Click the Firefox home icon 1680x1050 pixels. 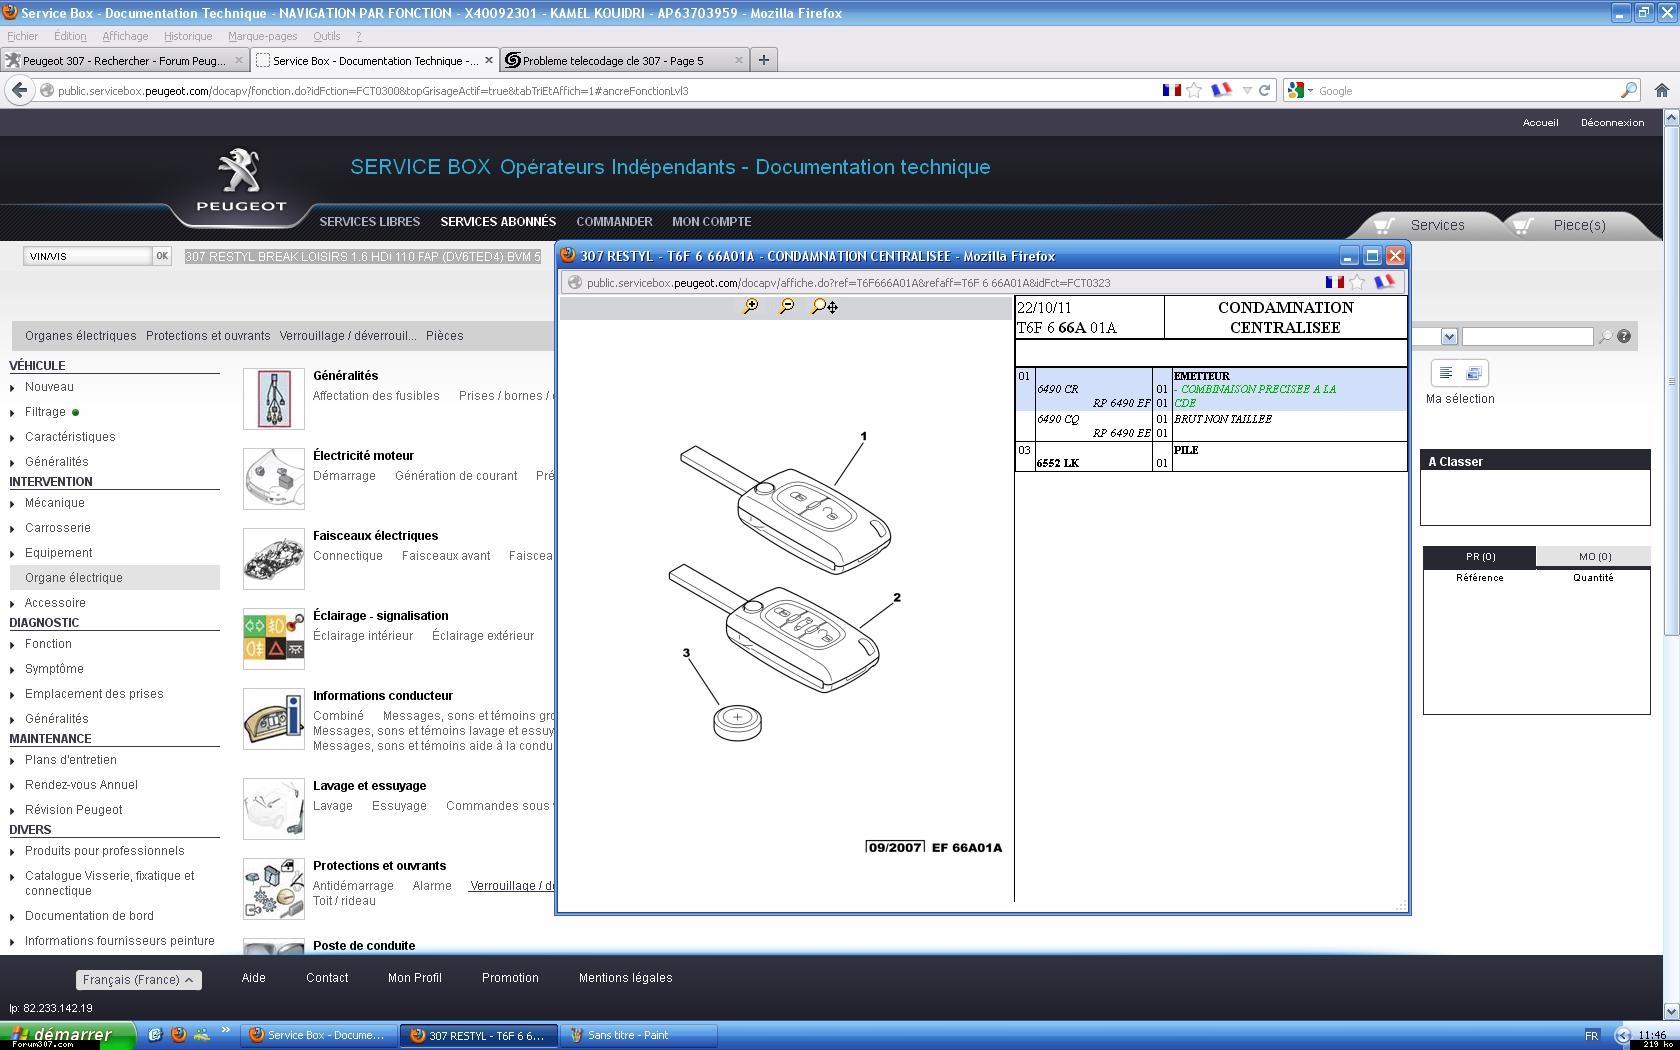click(1662, 91)
